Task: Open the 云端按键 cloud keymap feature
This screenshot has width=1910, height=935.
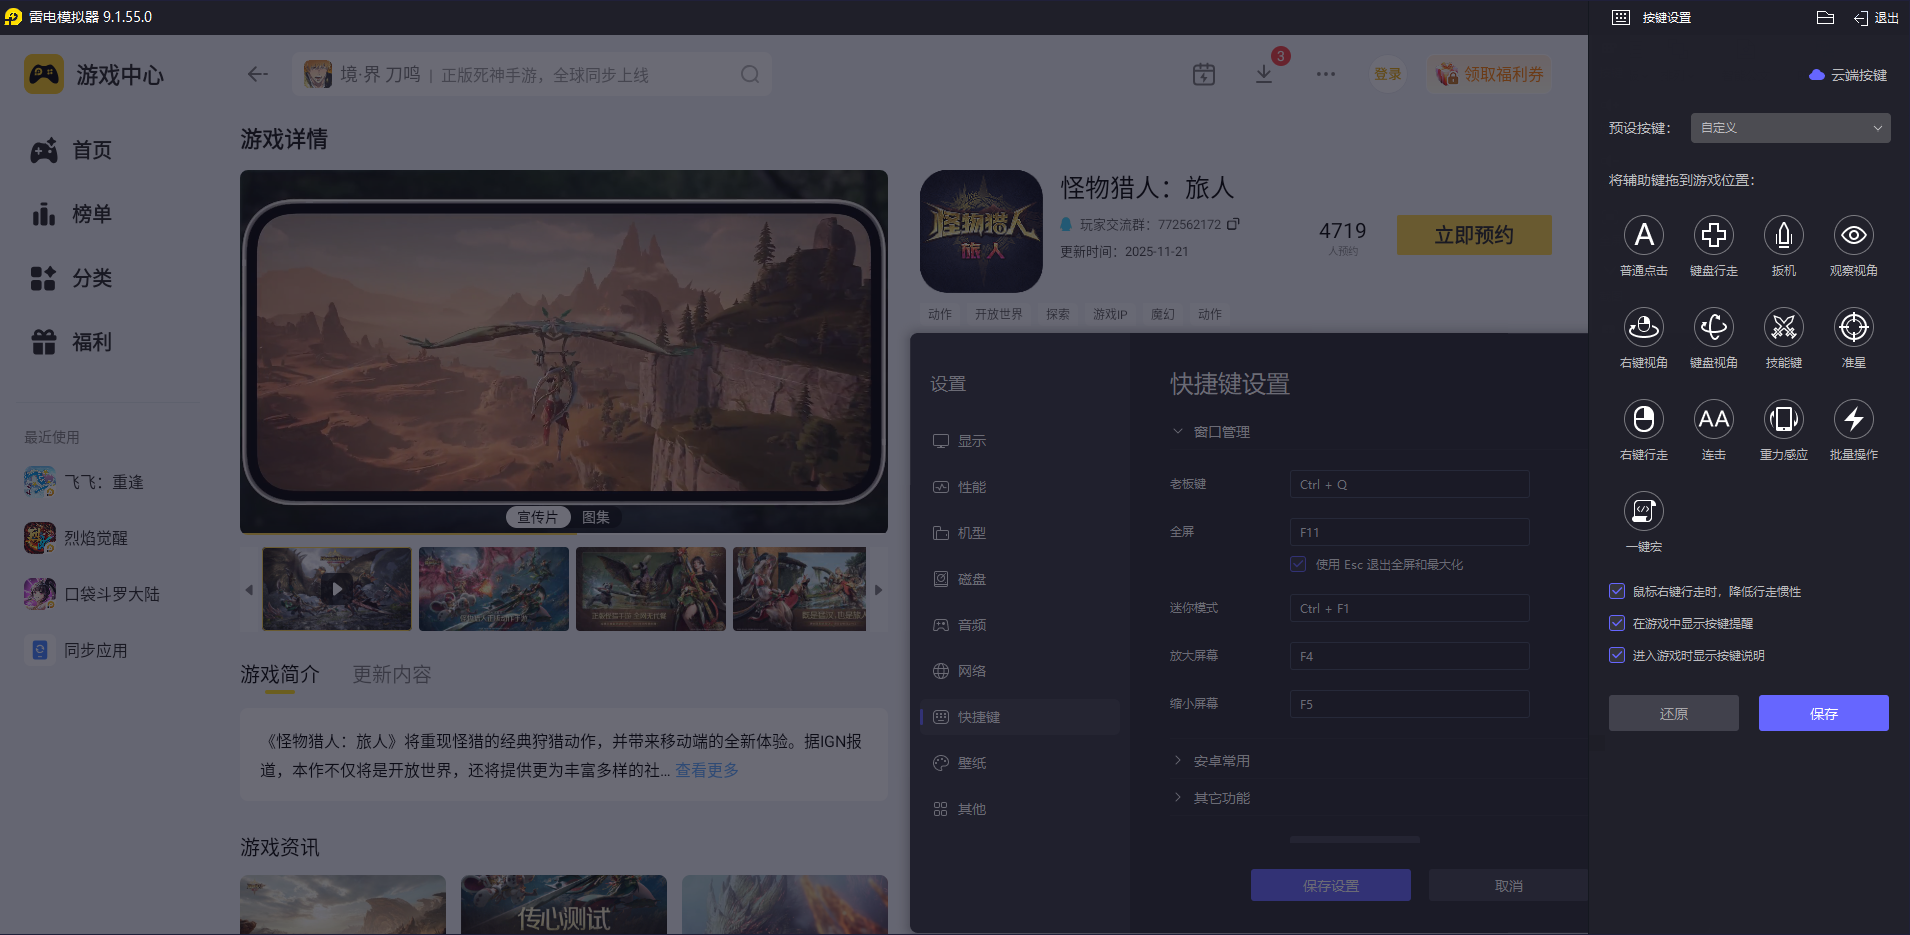Action: [x=1848, y=74]
